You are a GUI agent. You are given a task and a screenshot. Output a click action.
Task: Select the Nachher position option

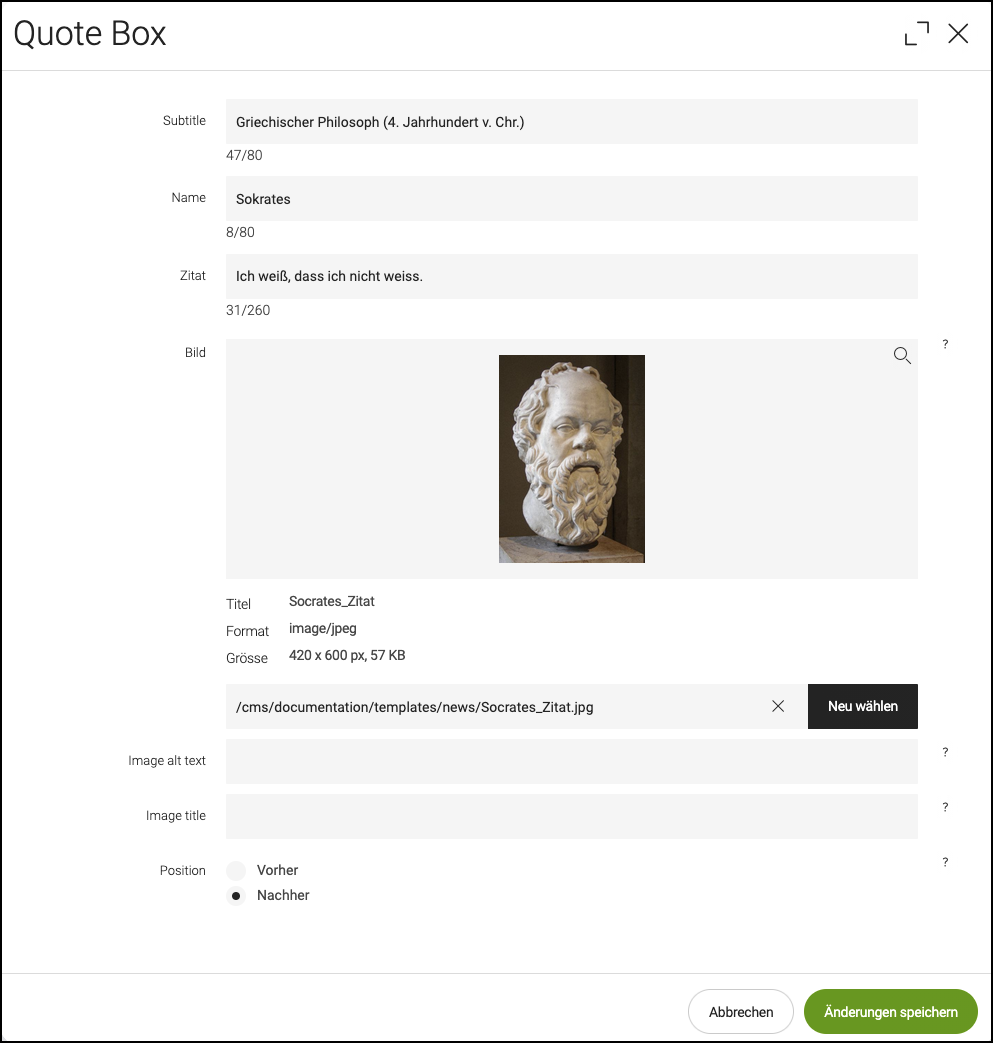[236, 896]
